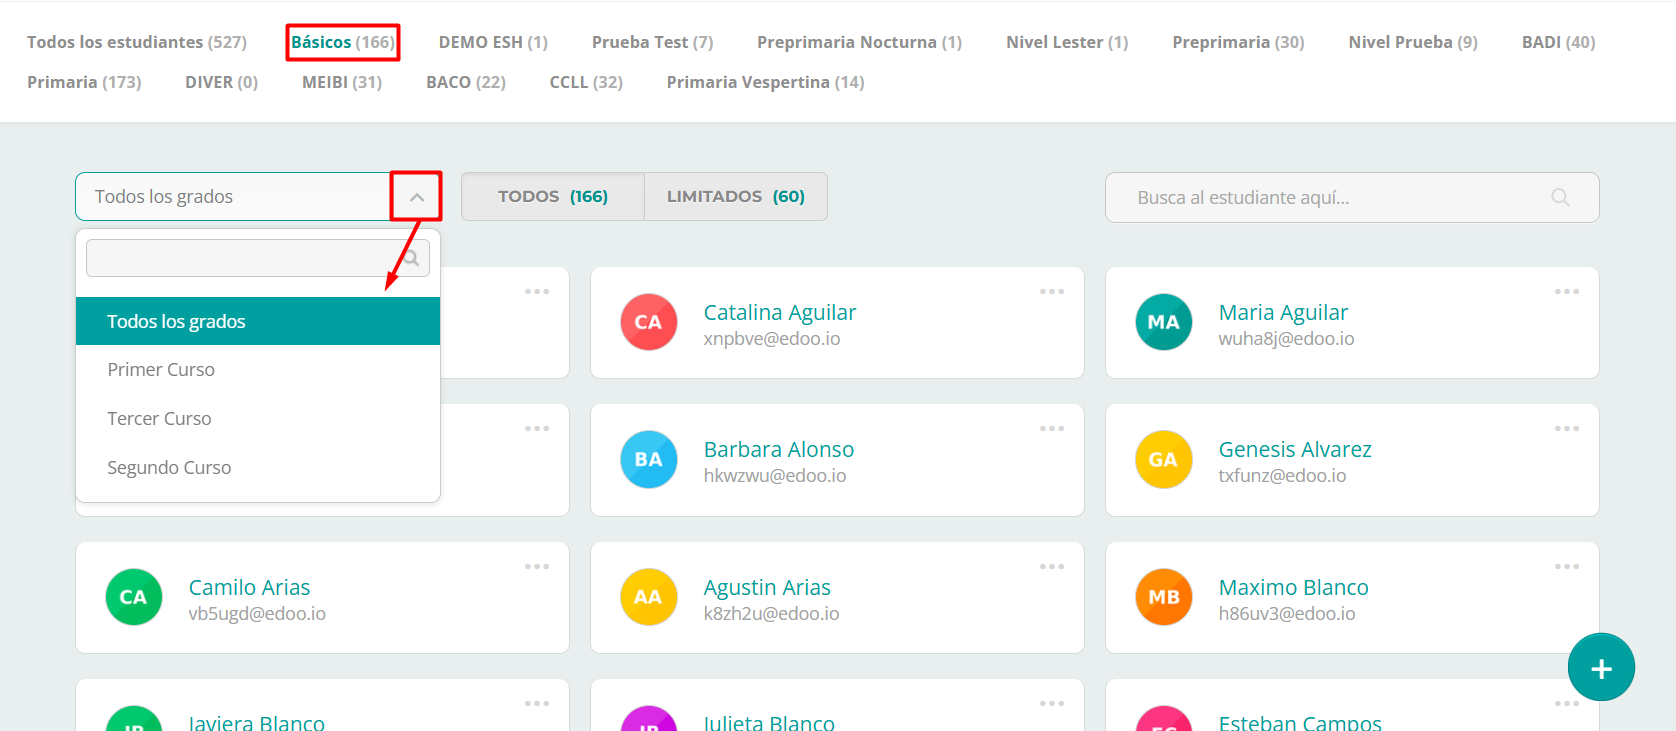
Task: Click the GA avatar of Genesis Alvarez
Action: pyautogui.click(x=1164, y=459)
